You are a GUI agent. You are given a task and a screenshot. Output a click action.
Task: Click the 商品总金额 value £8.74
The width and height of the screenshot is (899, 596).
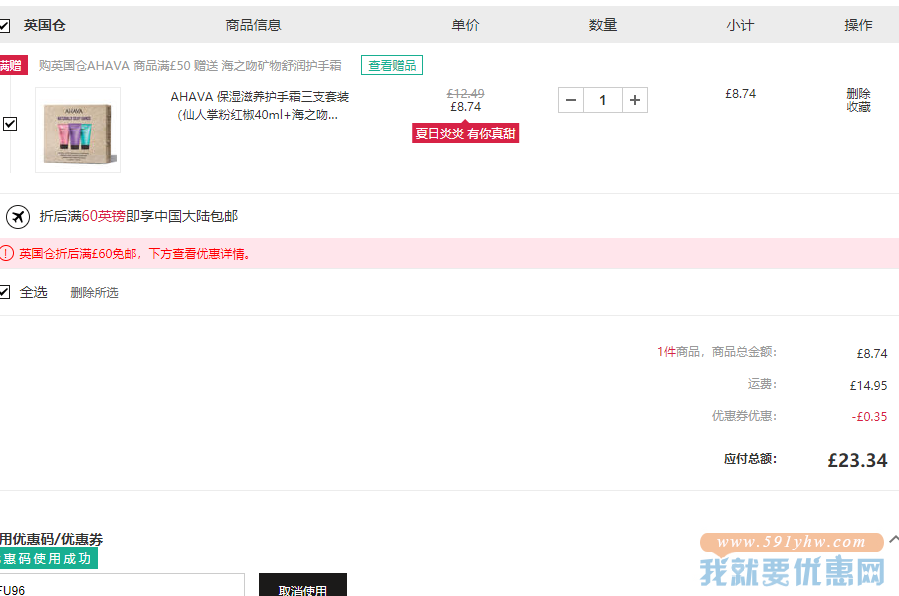coord(871,354)
